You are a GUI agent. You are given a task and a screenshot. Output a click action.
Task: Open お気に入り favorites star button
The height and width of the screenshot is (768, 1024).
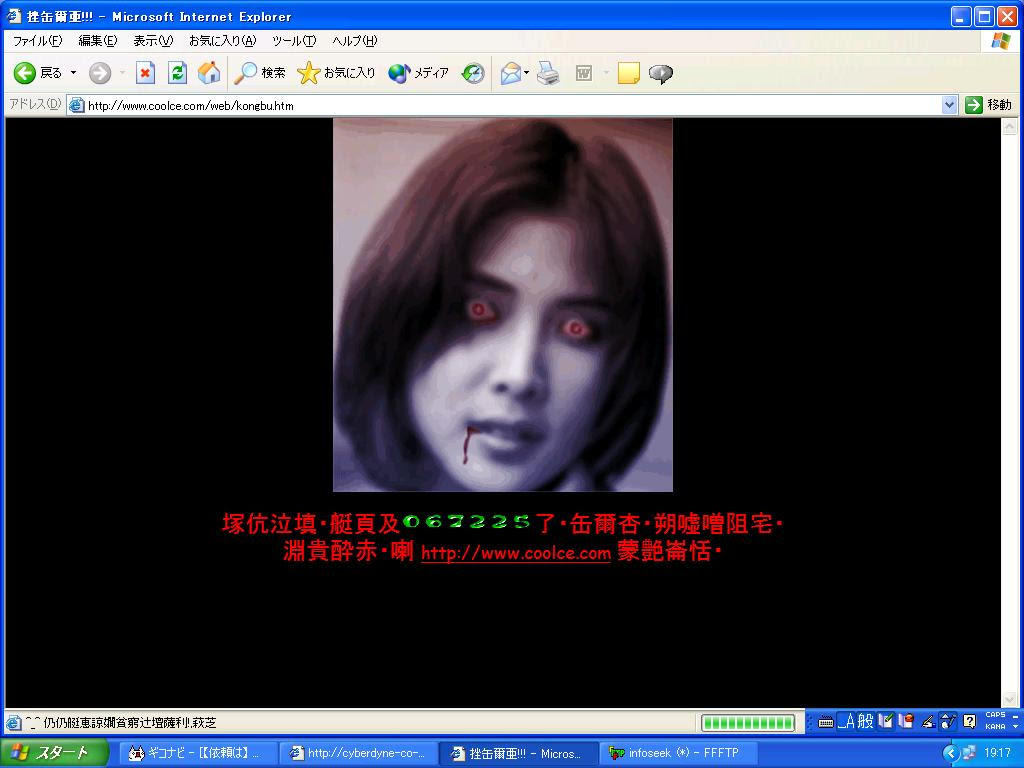(336, 73)
